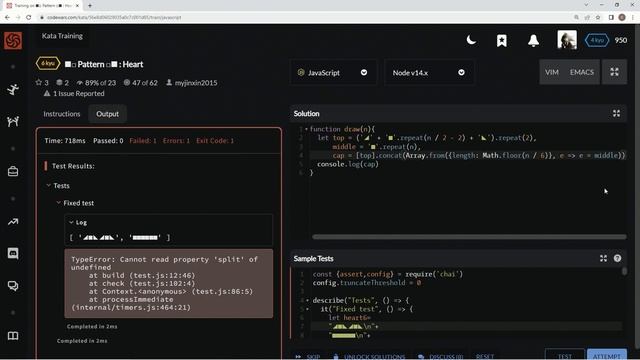The height and width of the screenshot is (360, 640).
Task: Open the Discord icon in sidebar
Action: [13, 253]
